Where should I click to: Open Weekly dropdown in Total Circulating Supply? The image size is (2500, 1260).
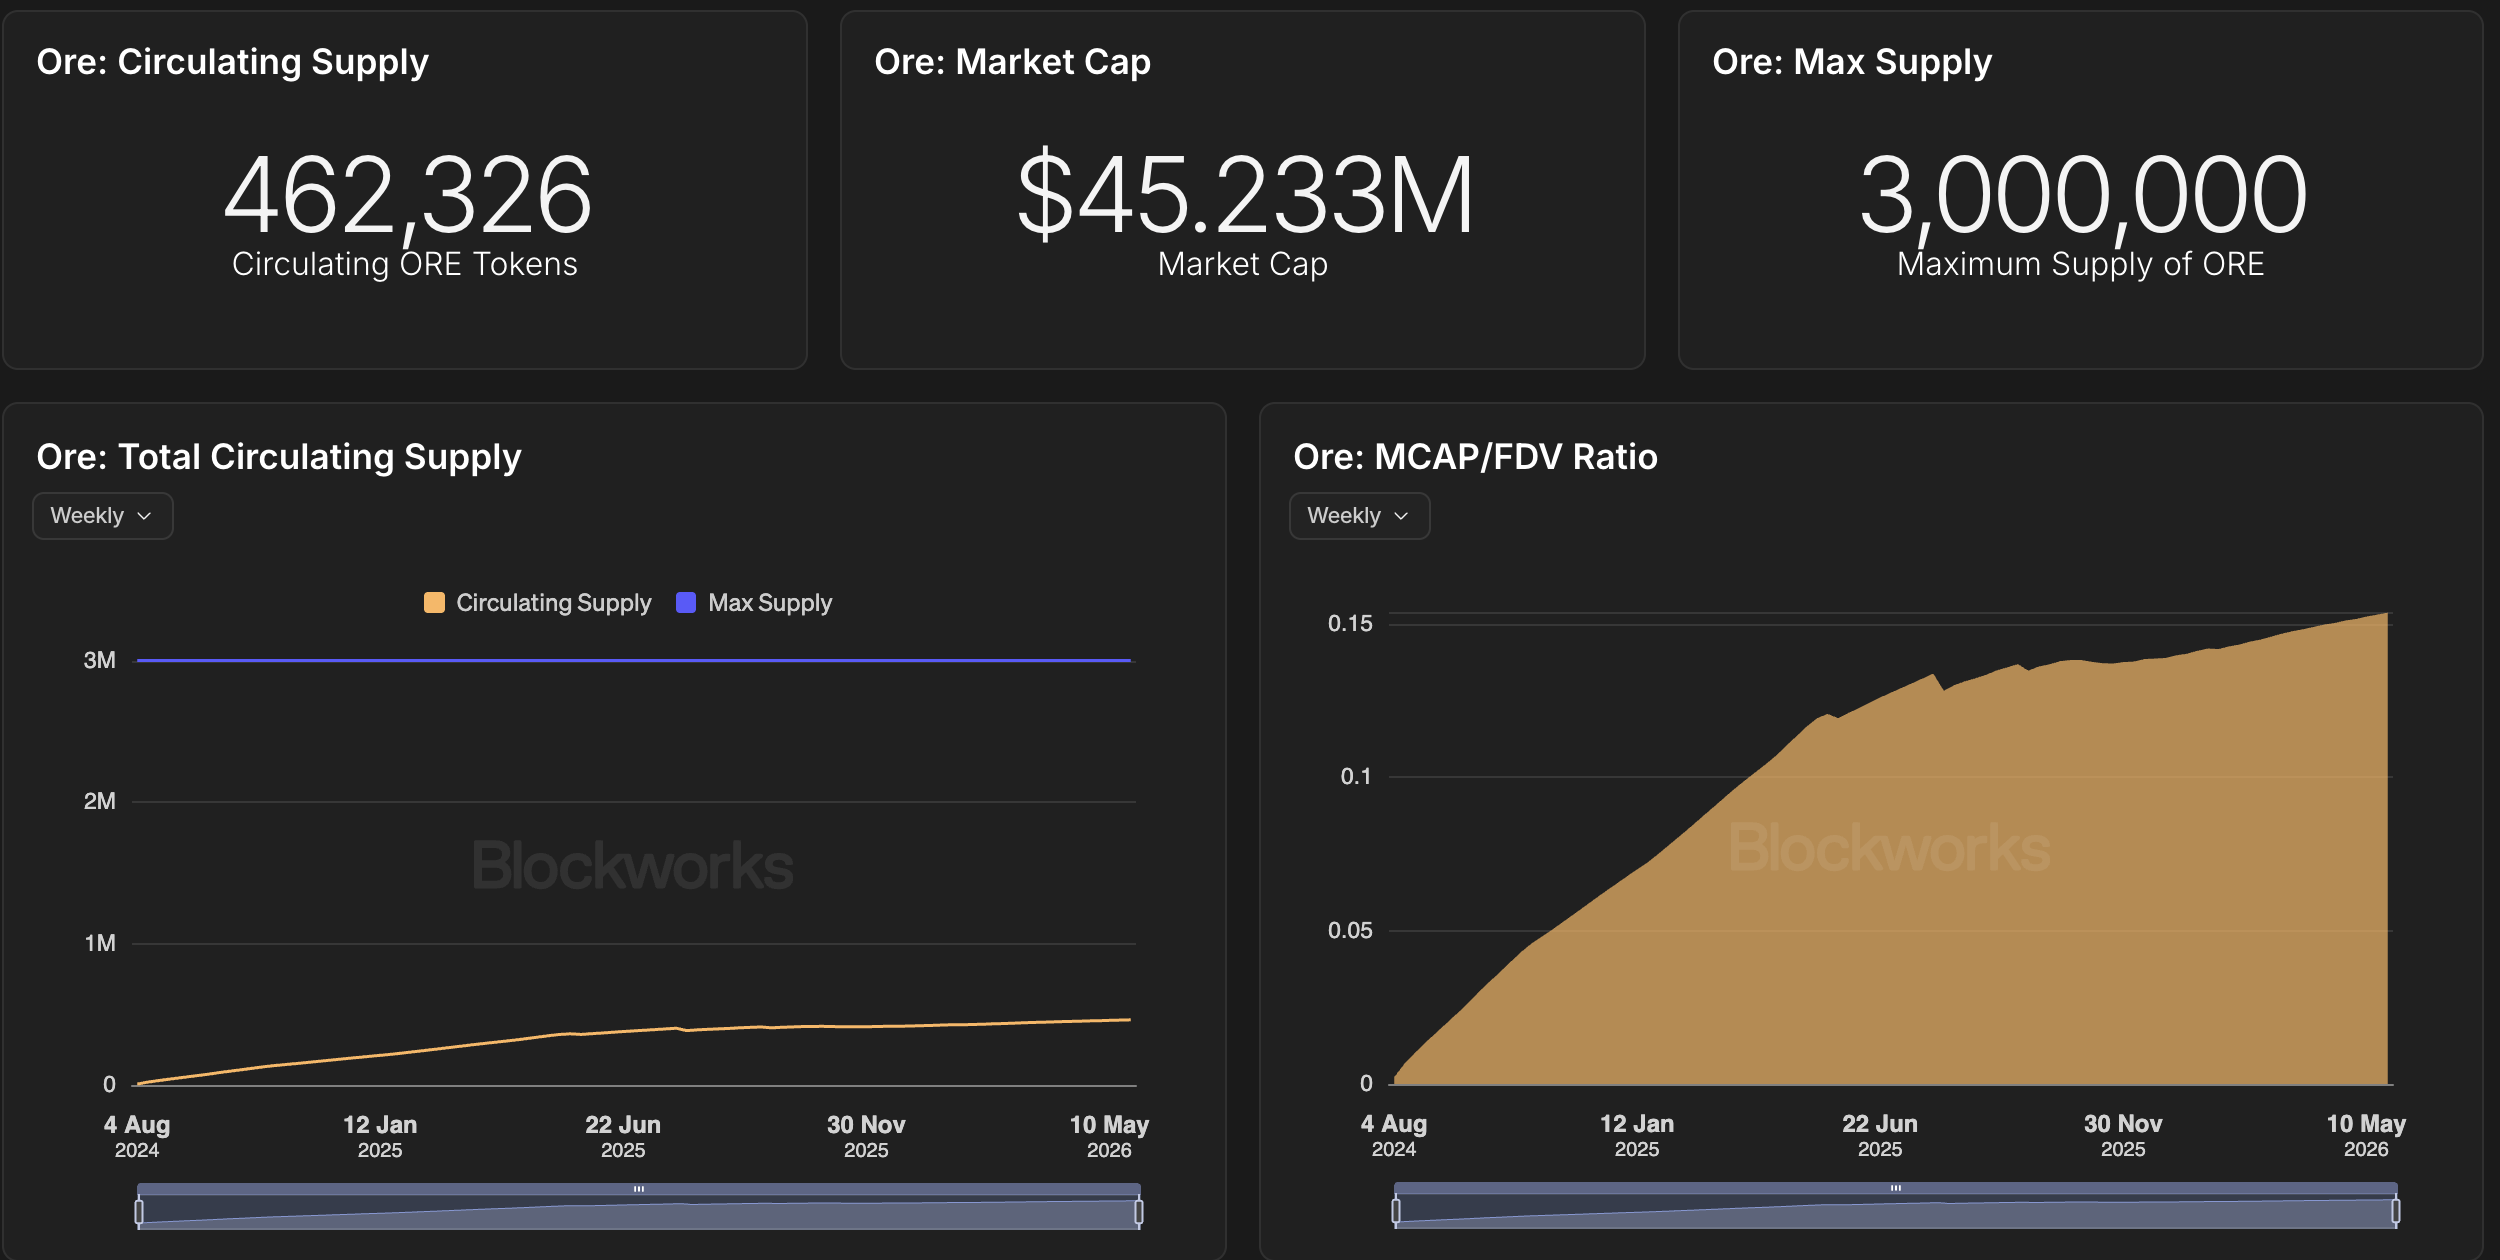pyautogui.click(x=102, y=516)
